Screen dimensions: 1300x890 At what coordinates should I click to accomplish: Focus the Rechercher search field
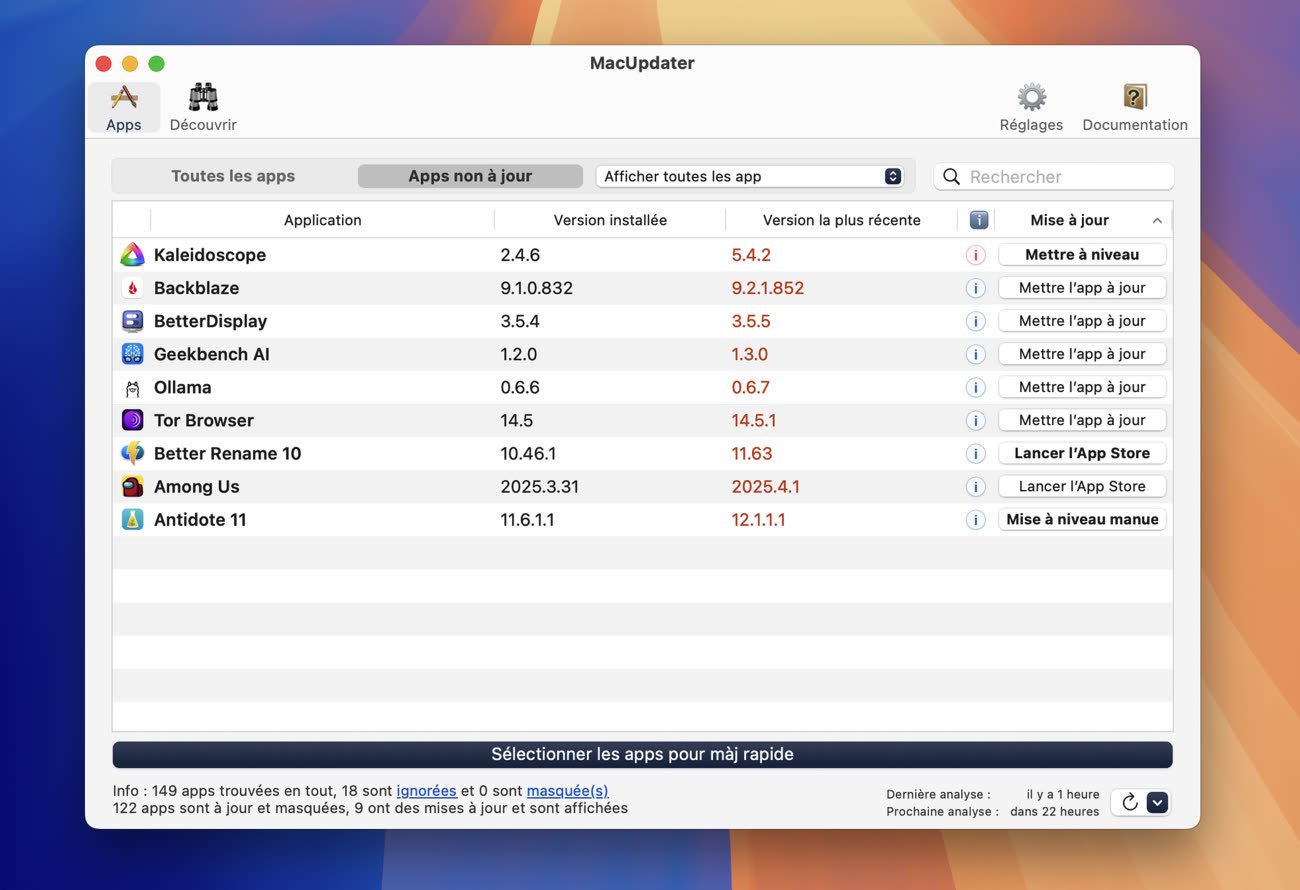tap(1054, 177)
